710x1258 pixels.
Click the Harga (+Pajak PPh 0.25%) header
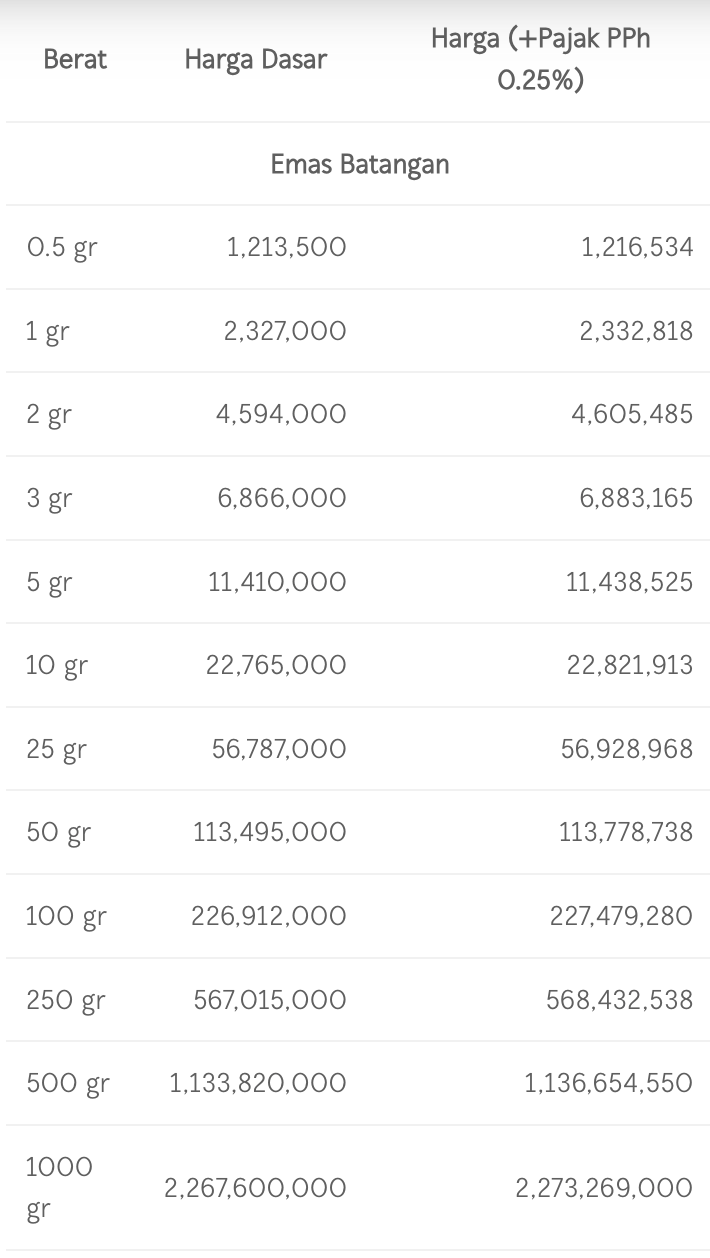540,59
